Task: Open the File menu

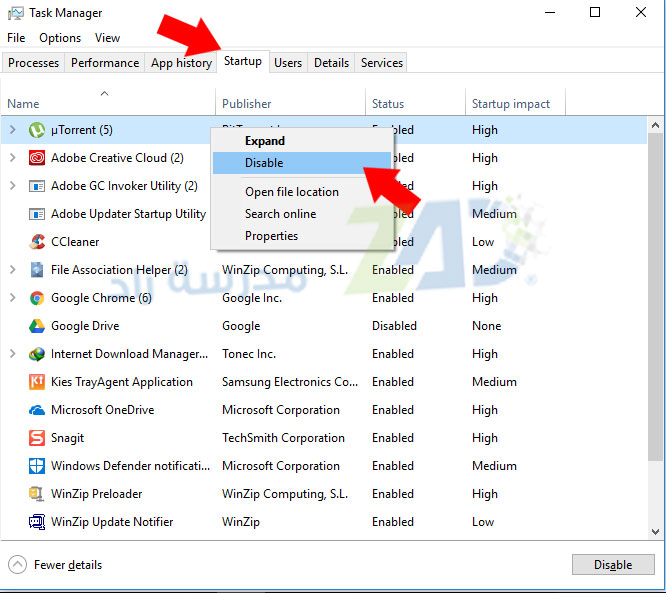Action: (16, 38)
